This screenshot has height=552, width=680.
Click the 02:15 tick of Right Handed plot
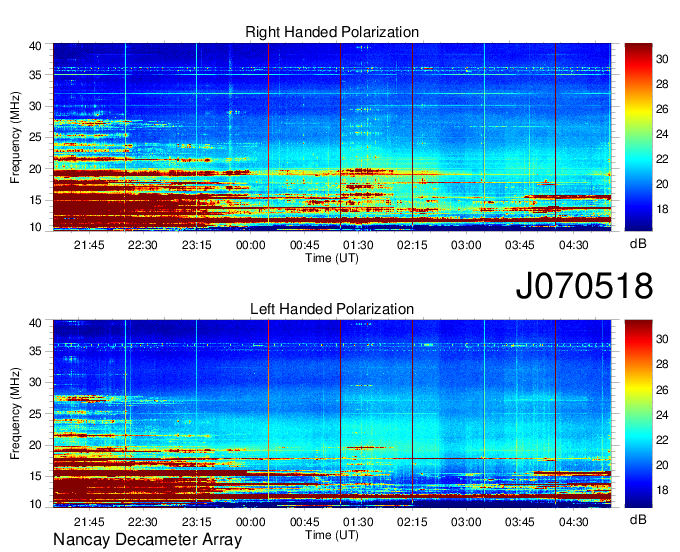point(412,245)
